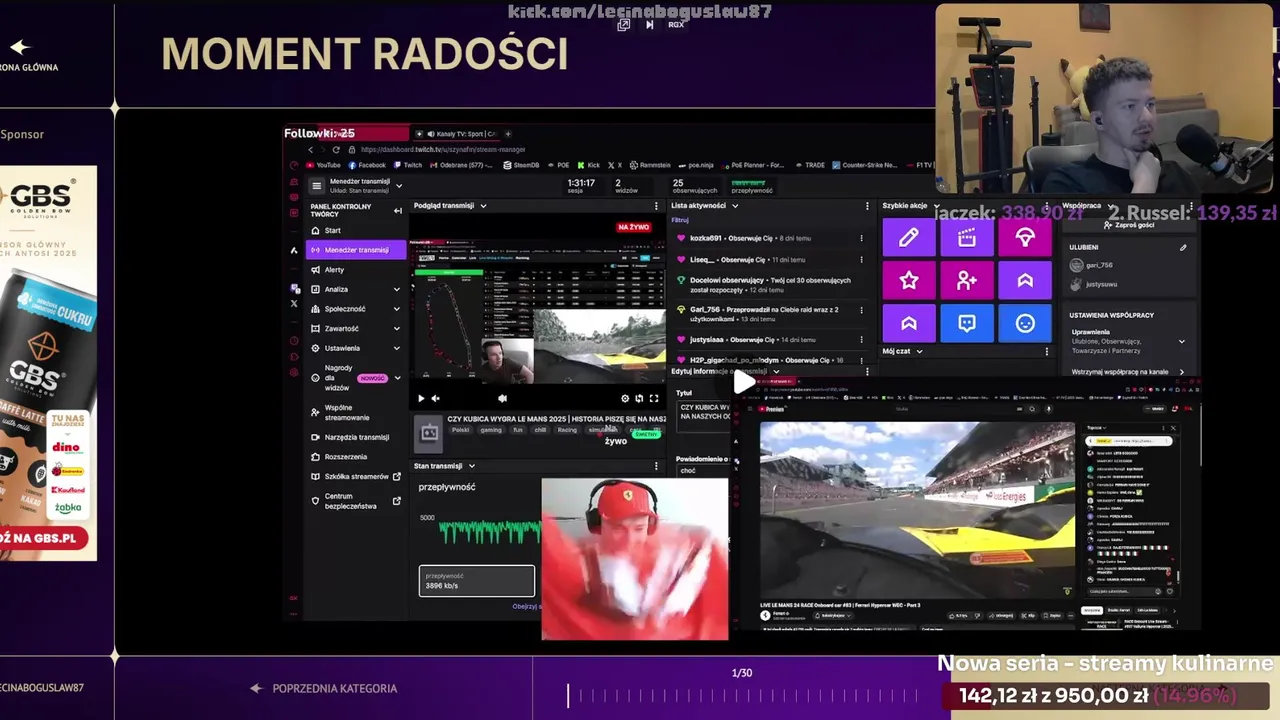Expand the Społeczność sidebar section
Viewport: 1280px width, 720px height.
(397, 309)
